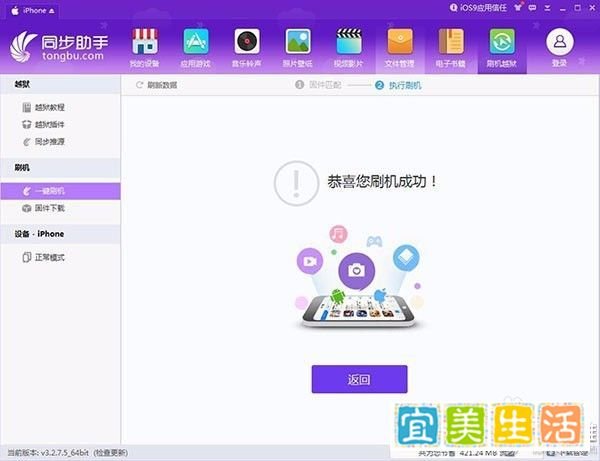Select the 刷机越狱 flash and jailbreak tab

click(x=502, y=48)
